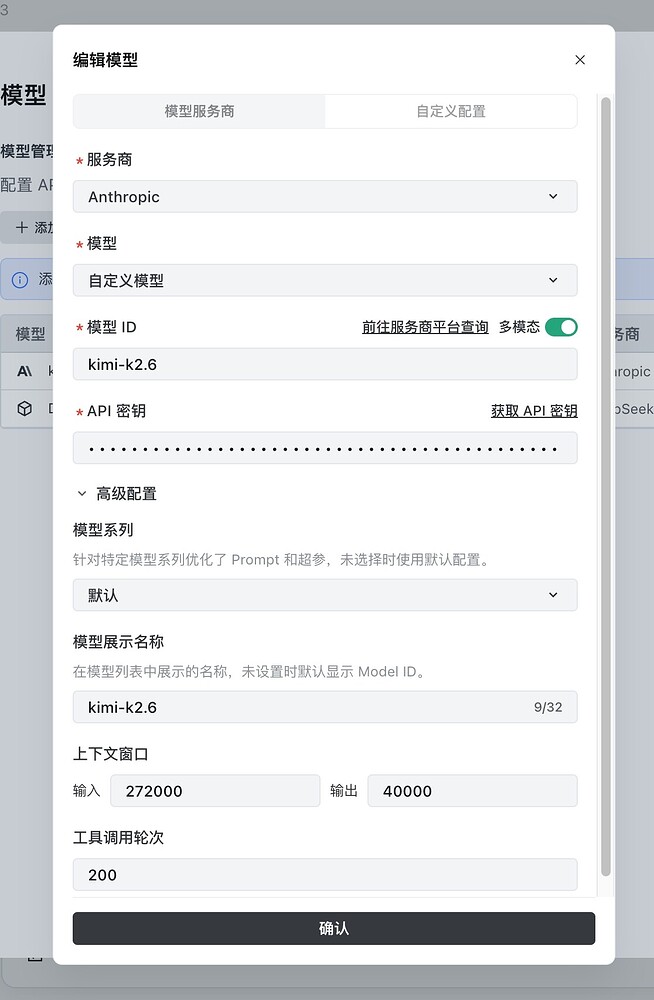
Task: Click the 输出 context window field
Action: 472,791
